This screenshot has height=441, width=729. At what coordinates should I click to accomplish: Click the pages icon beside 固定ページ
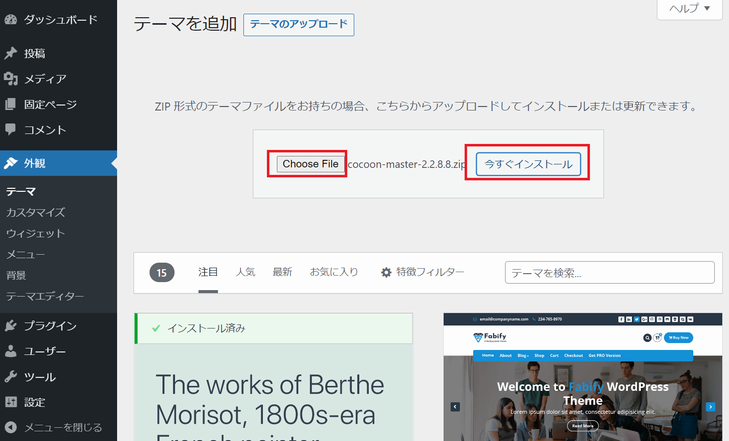[10, 104]
